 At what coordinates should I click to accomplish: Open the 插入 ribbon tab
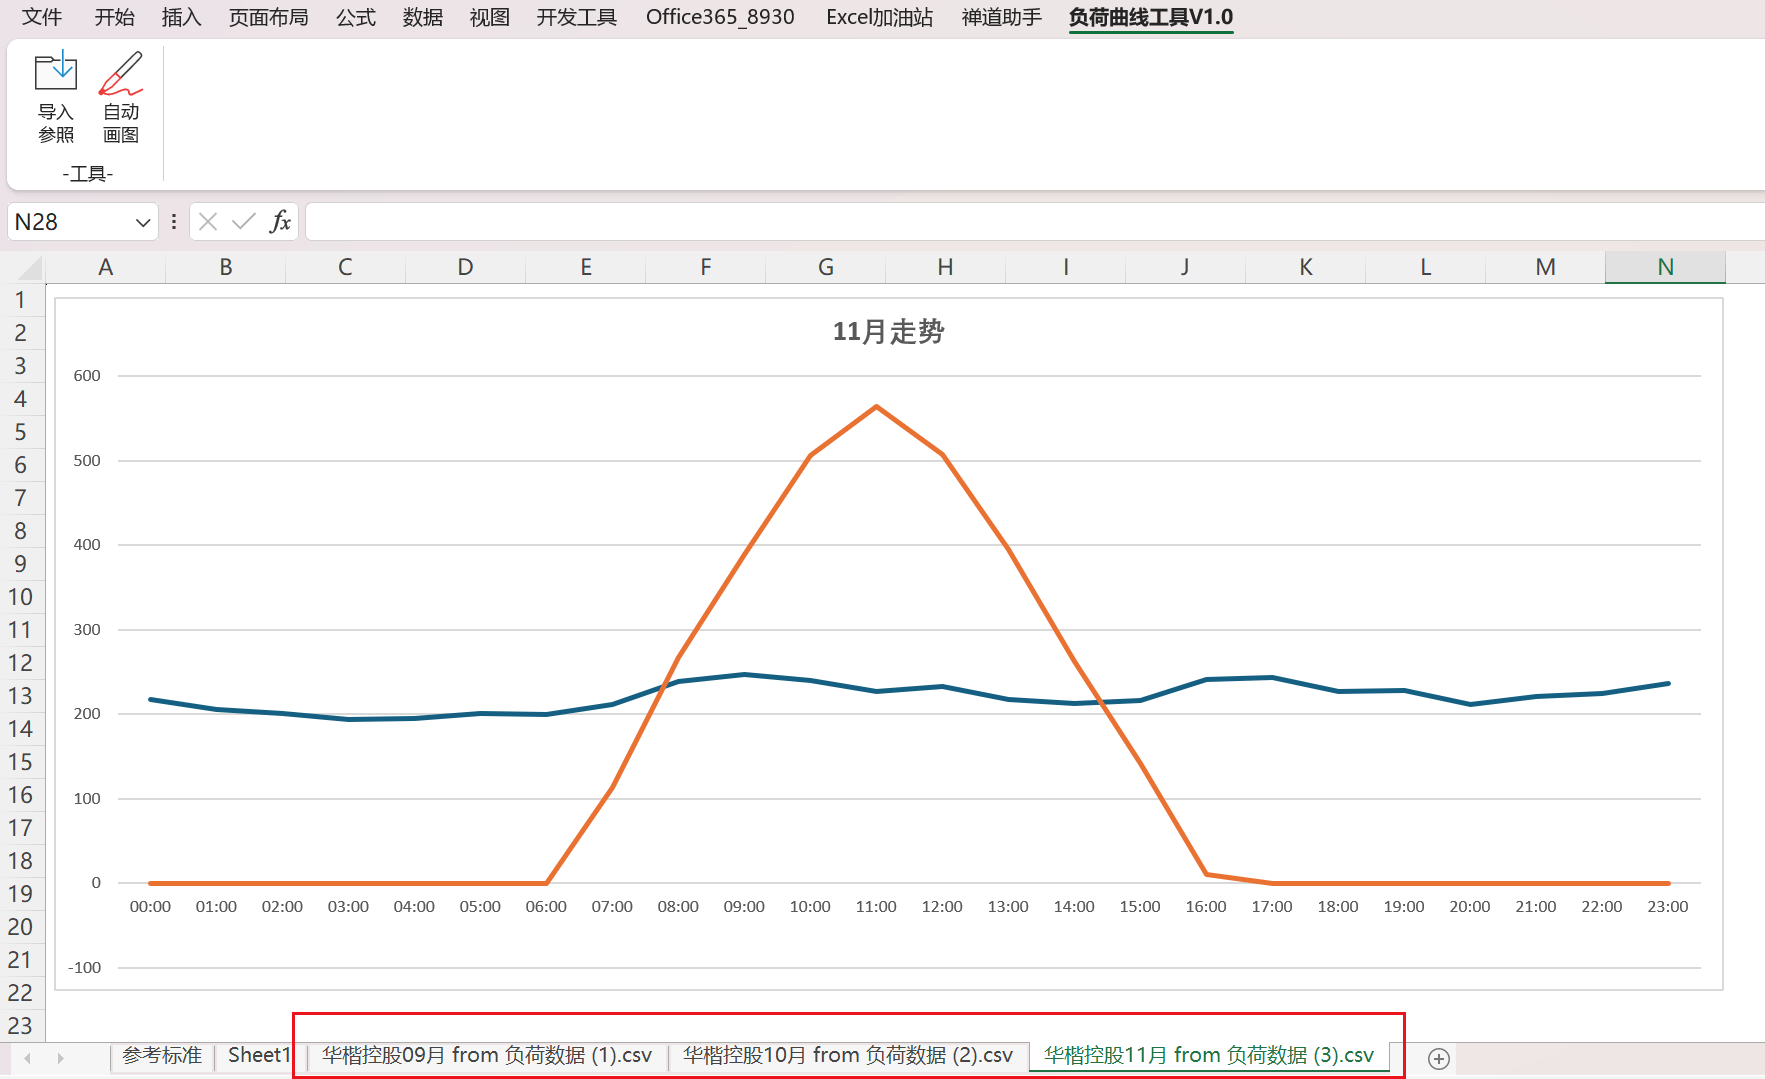click(181, 17)
